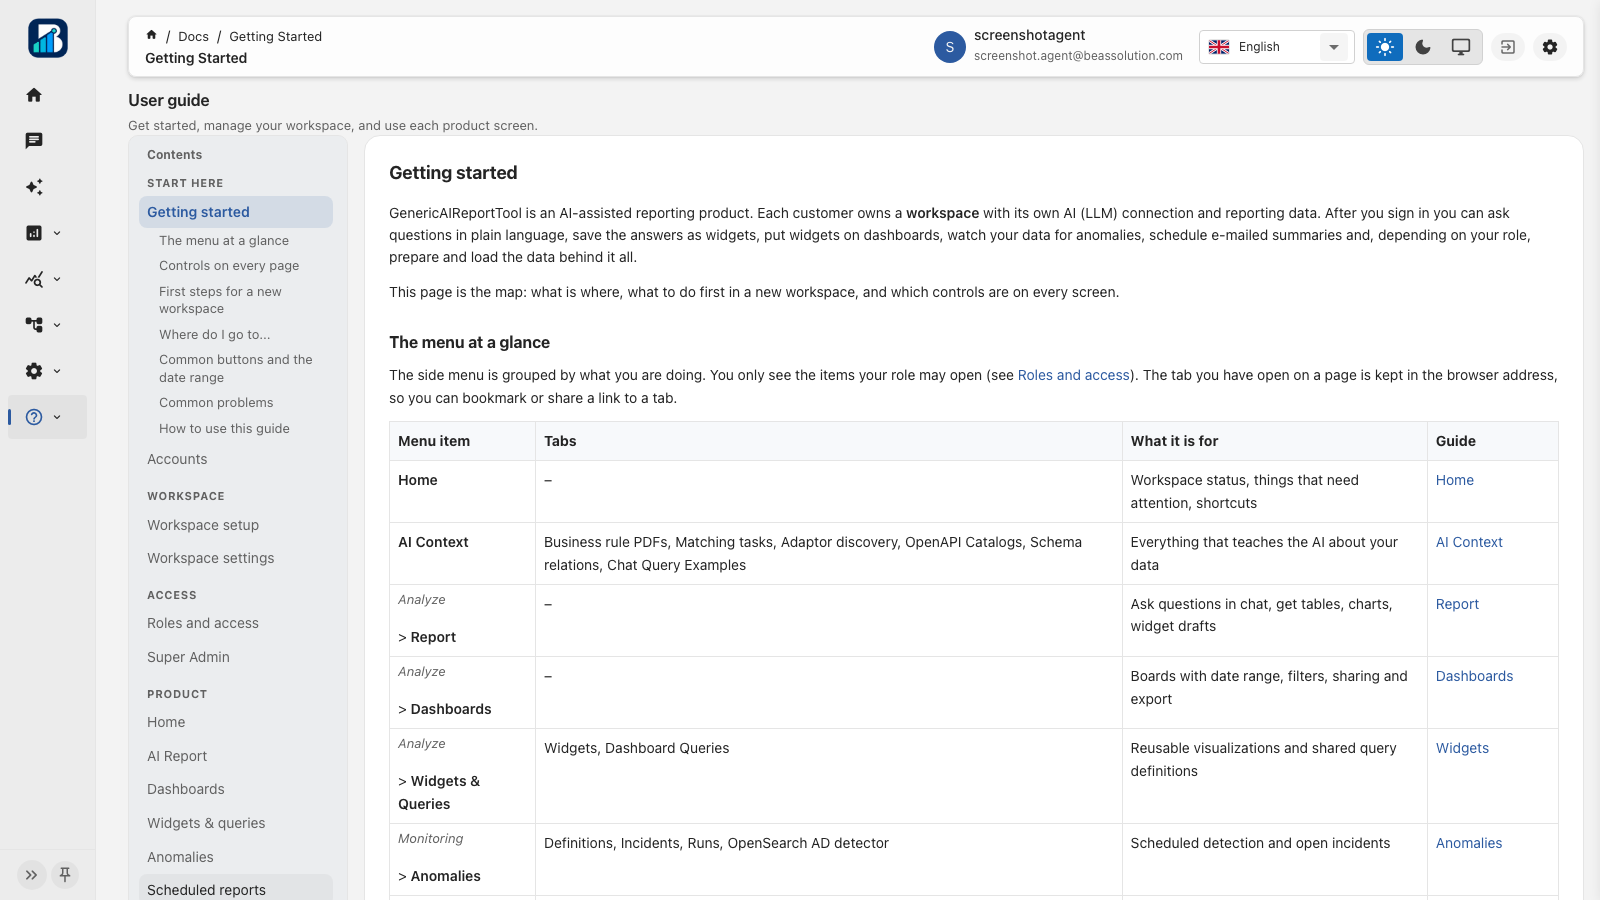The width and height of the screenshot is (1600, 900).
Task: Open the AI sparkle icon in sidebar
Action: pos(34,187)
